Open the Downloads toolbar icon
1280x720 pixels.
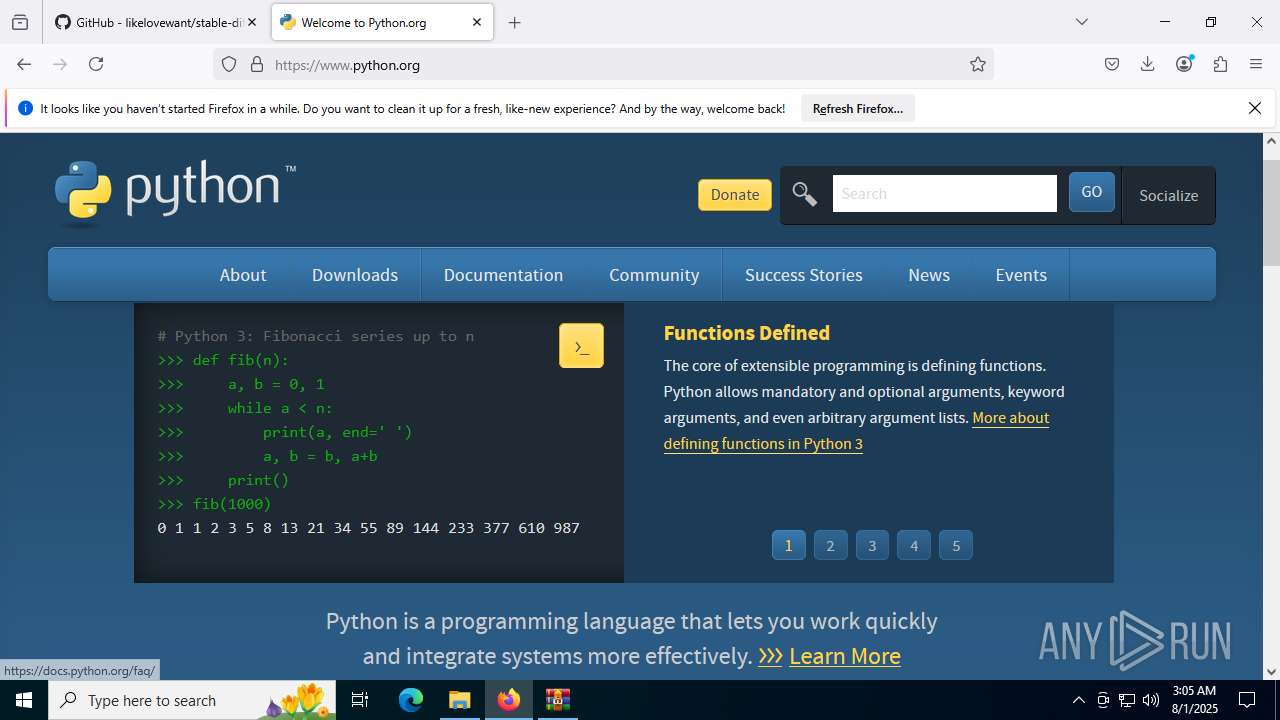click(x=1148, y=64)
